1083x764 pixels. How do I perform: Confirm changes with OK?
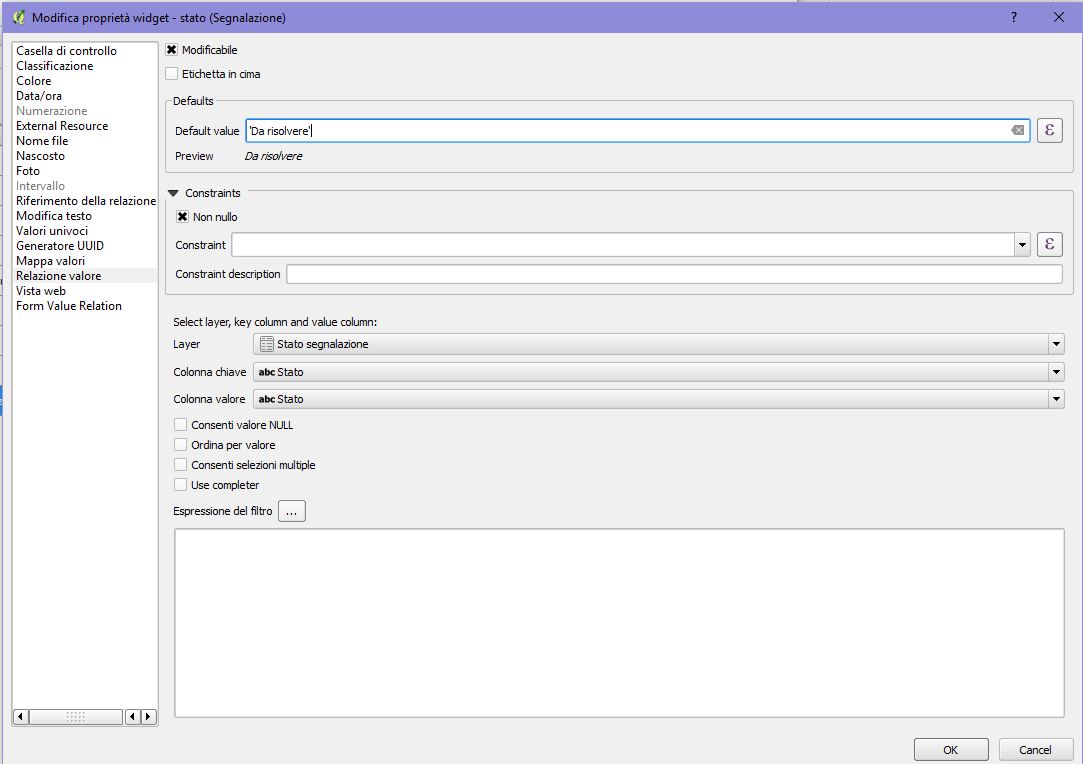click(x=949, y=749)
